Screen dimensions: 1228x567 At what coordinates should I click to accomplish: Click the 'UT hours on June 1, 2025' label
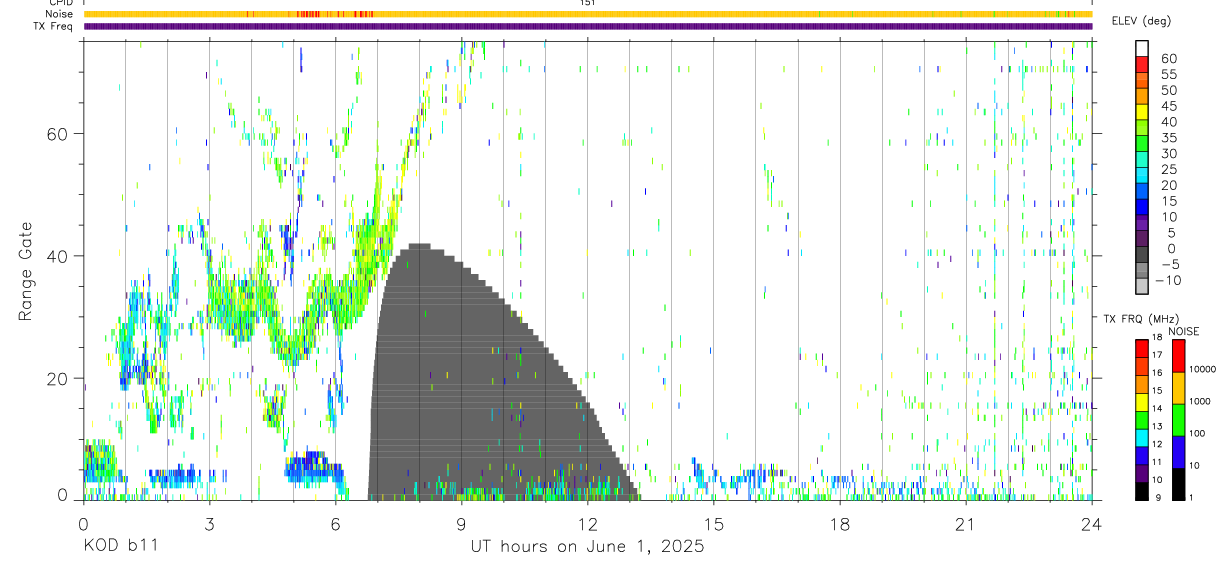[587, 547]
